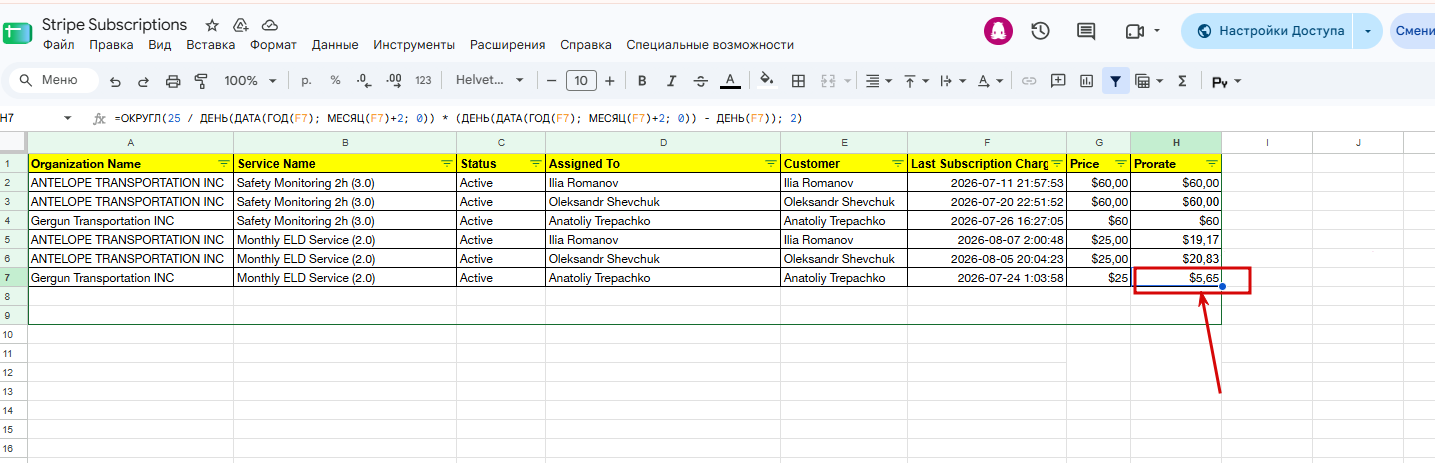Activate the paint format tool
Viewport: 1435px width, 463px height.
[201, 81]
